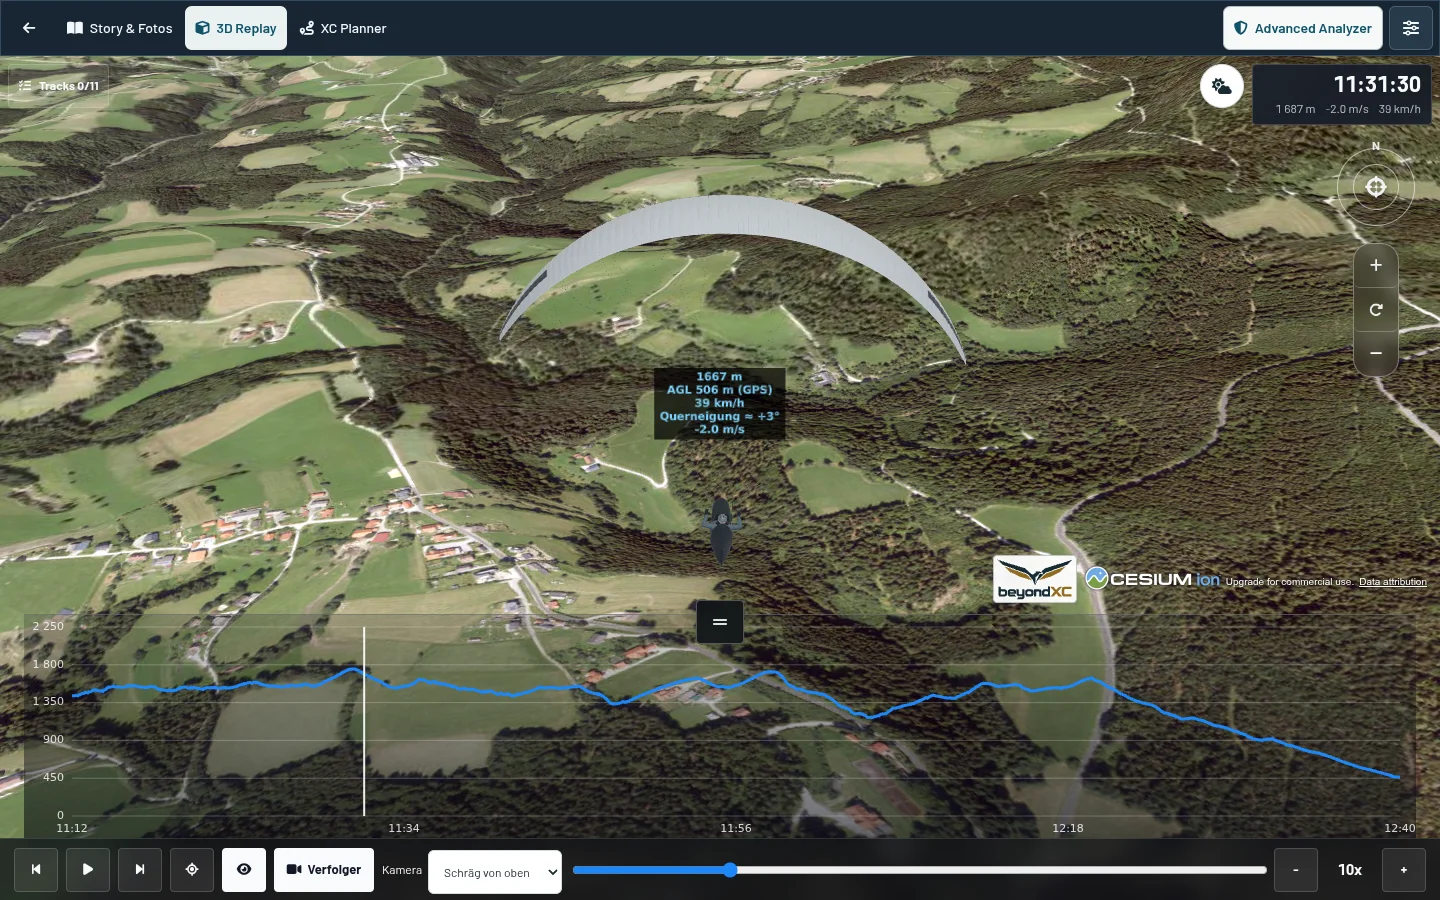Click the 12:18 mark on chart timeline
The width and height of the screenshot is (1440, 900).
pyautogui.click(x=1068, y=828)
